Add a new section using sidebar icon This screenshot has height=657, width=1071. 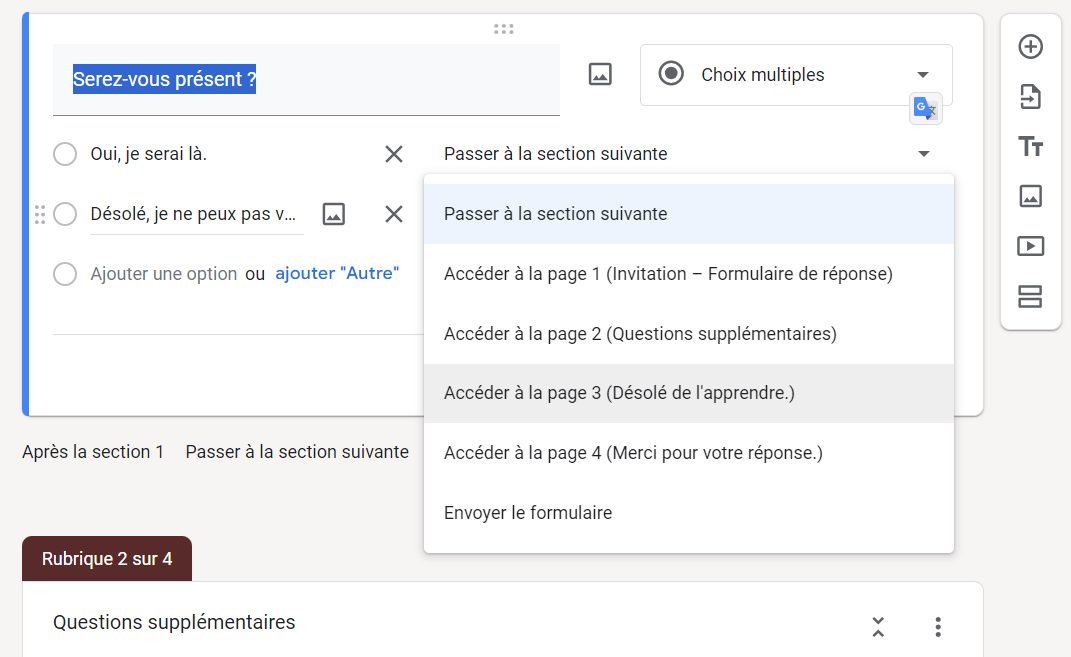(1030, 296)
